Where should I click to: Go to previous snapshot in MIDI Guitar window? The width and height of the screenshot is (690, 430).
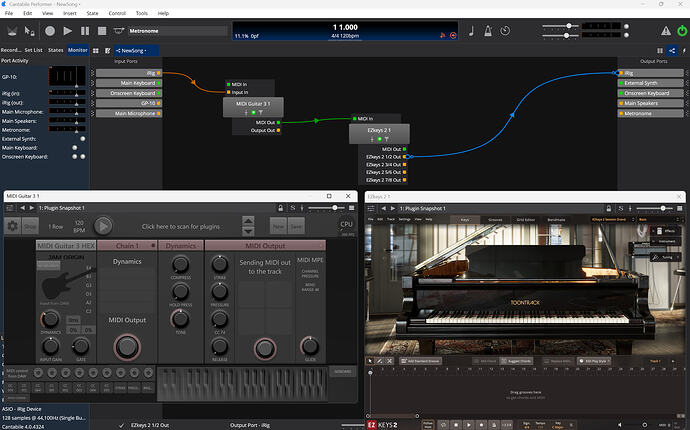[22, 208]
